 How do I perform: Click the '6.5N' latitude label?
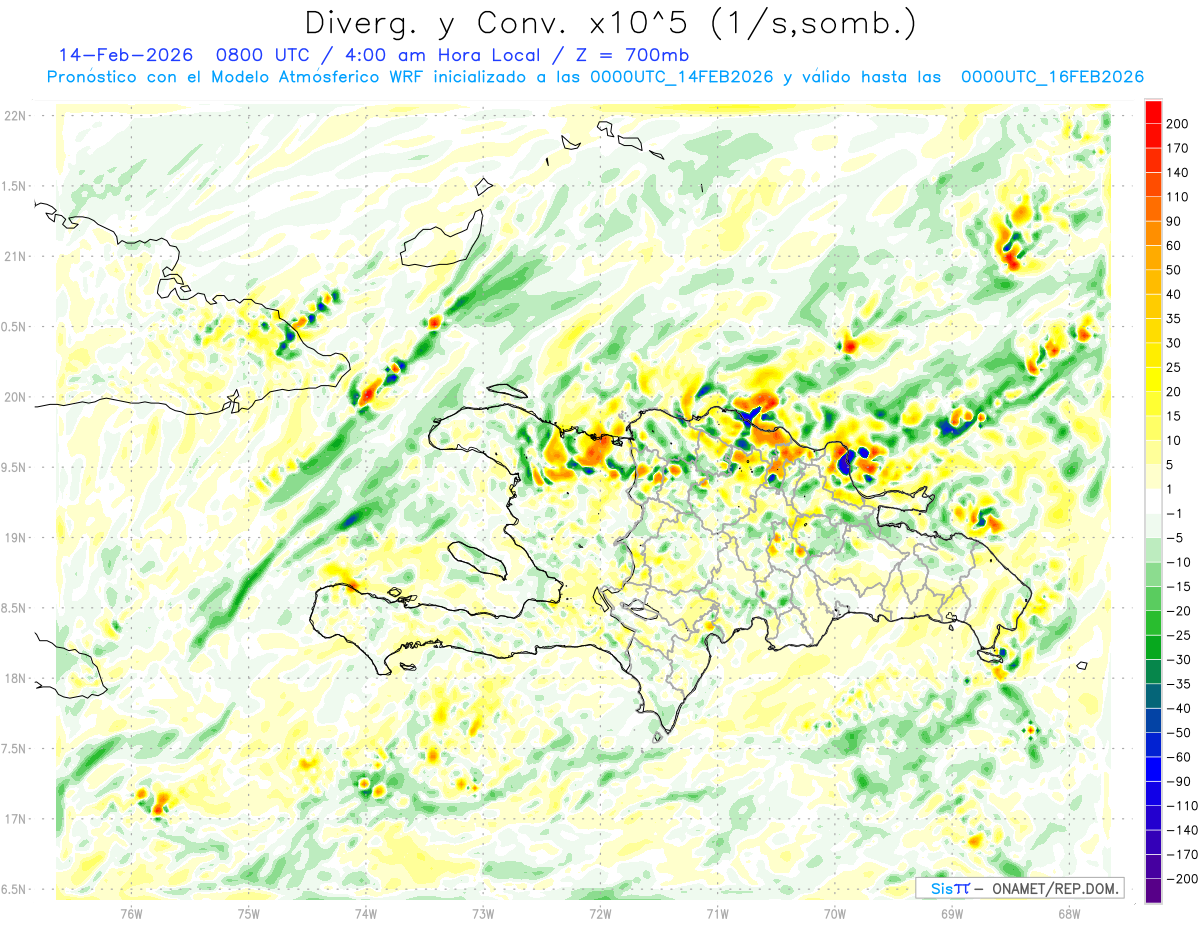(13, 890)
